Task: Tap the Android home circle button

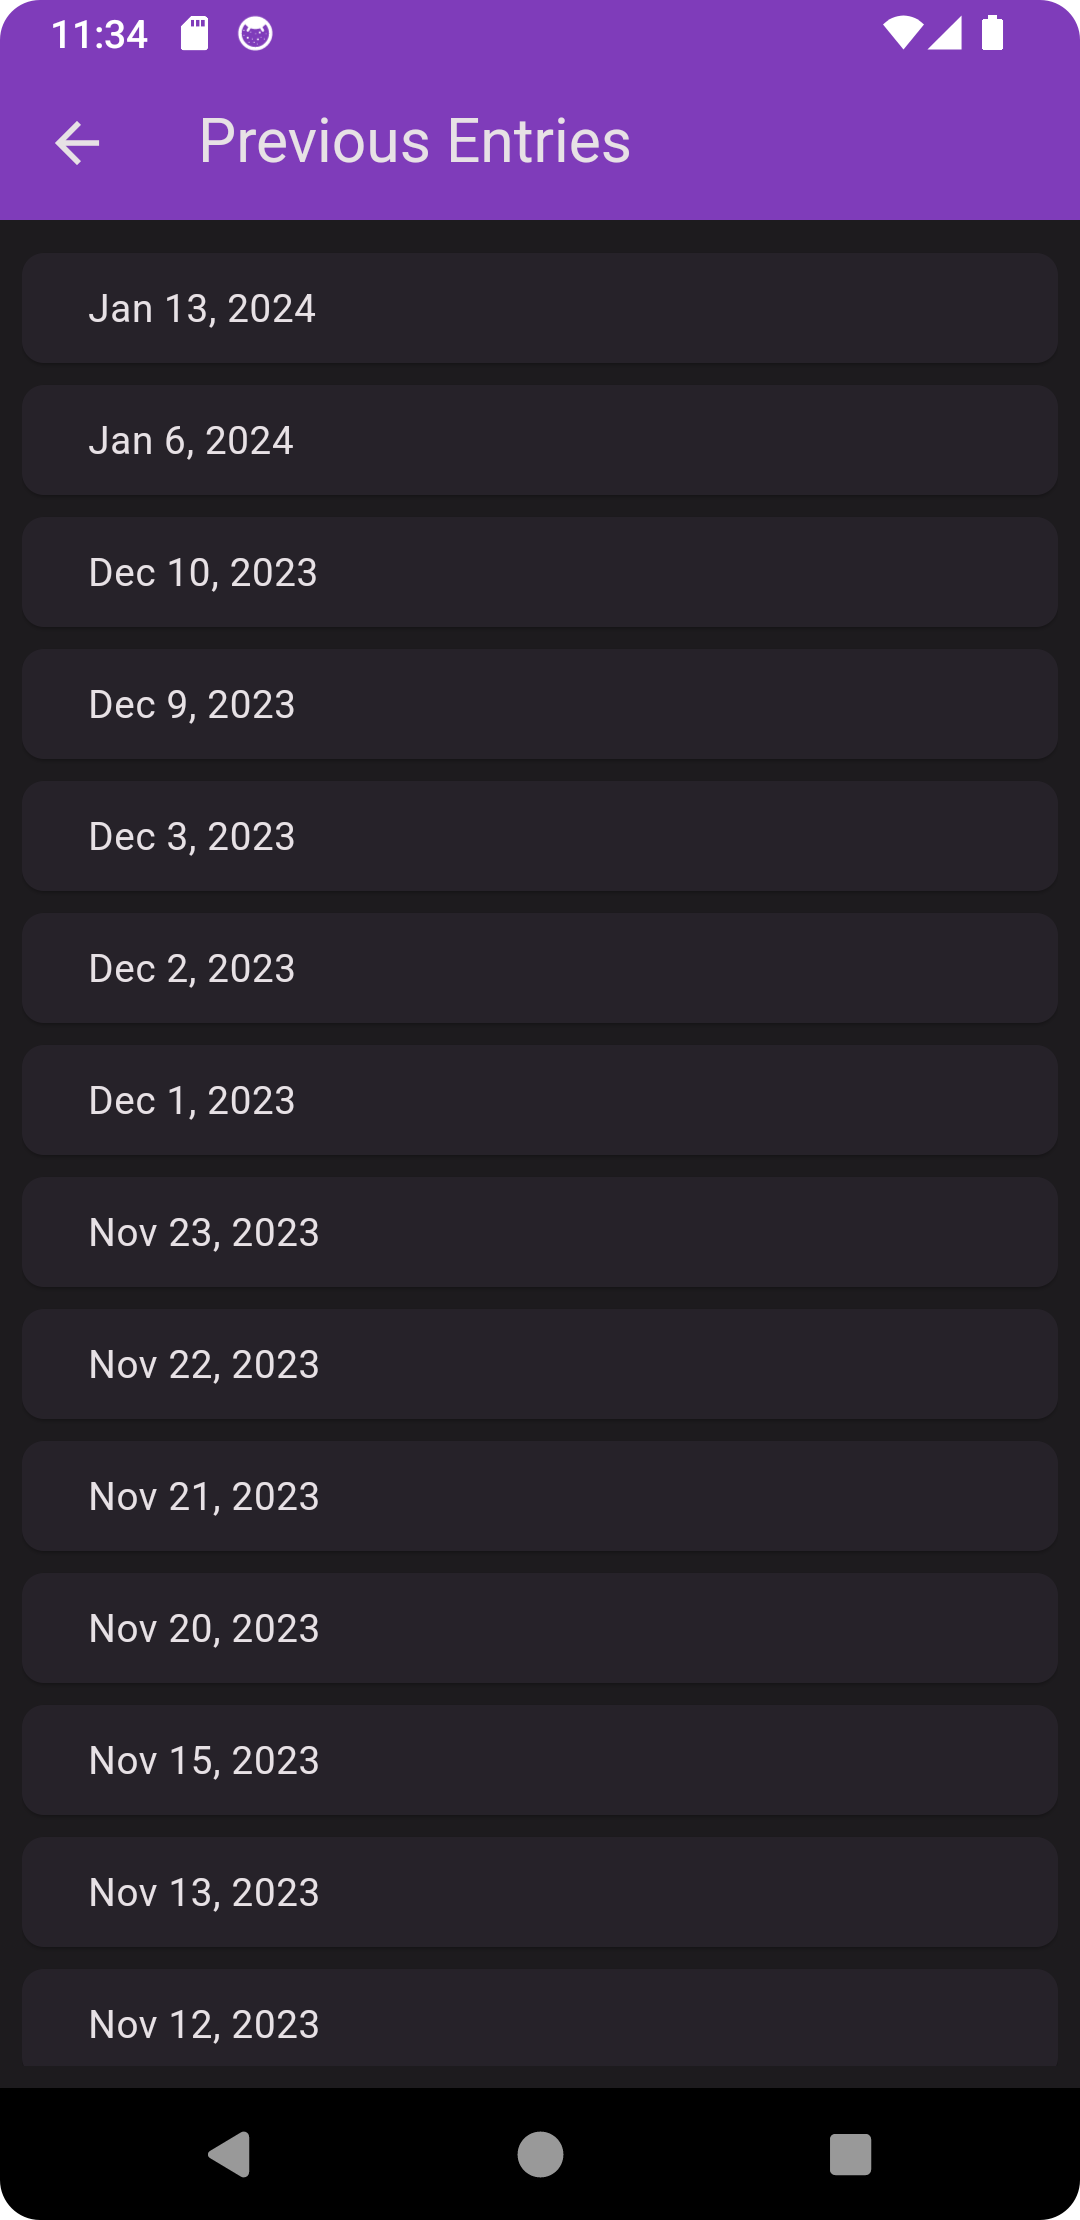Action: click(540, 2154)
